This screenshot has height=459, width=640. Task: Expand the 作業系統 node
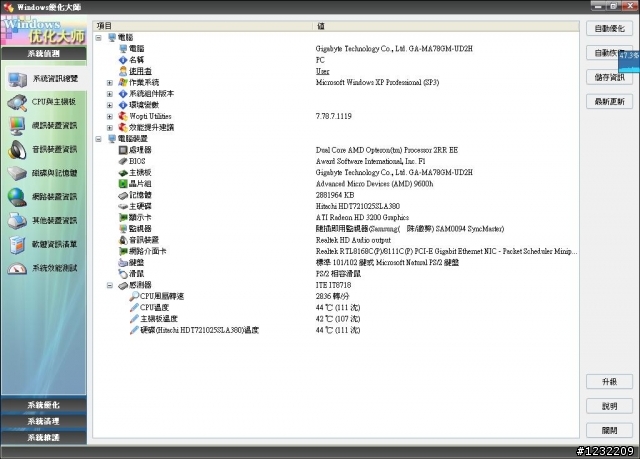109,83
